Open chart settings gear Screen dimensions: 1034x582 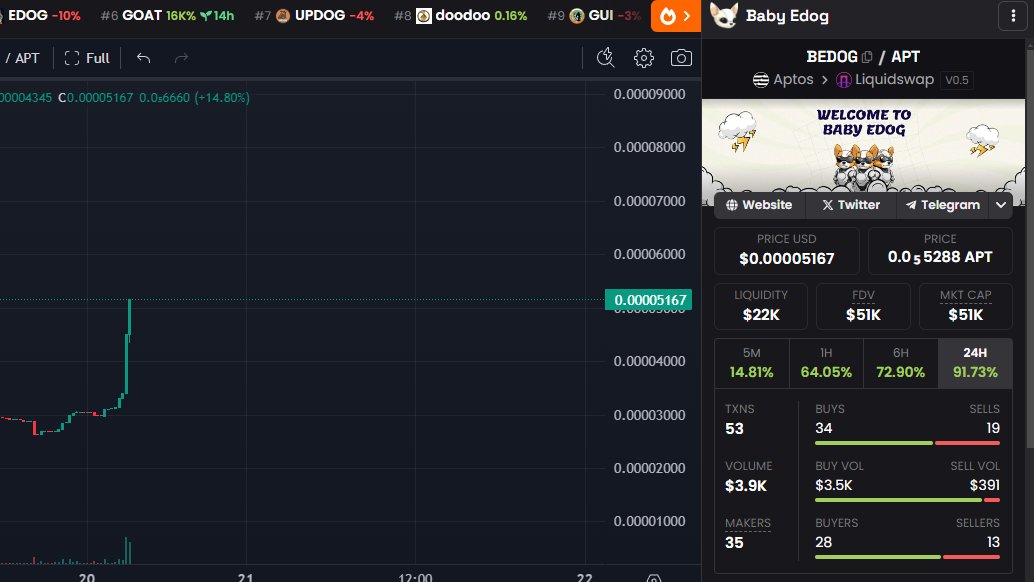644,58
